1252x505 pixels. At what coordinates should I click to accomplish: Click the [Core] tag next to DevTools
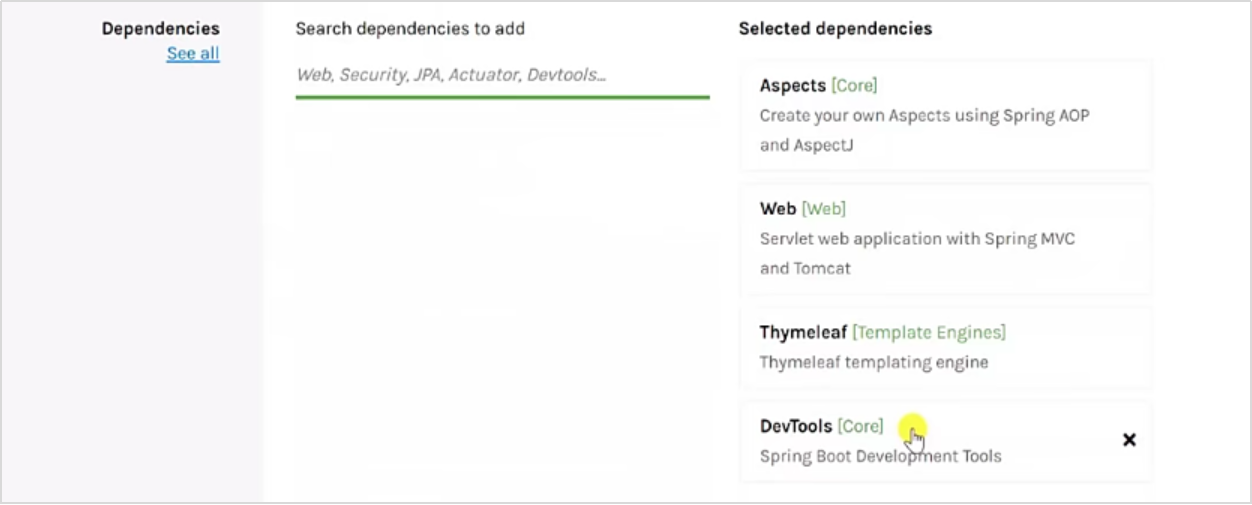860,426
